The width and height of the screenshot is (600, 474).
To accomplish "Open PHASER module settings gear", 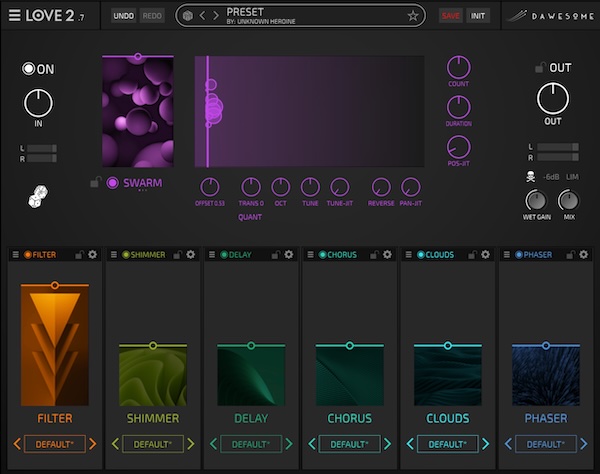I will coord(584,254).
